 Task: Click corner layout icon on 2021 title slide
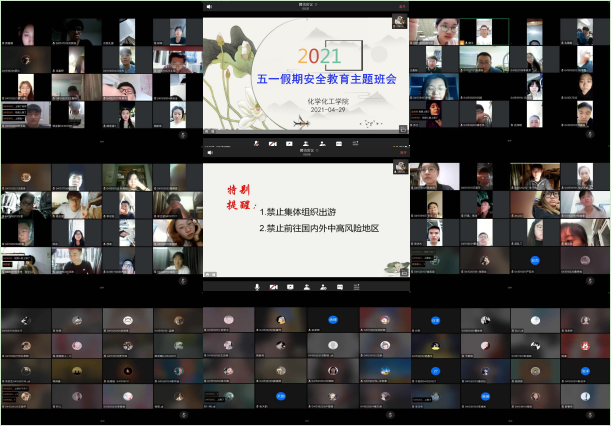point(402,130)
